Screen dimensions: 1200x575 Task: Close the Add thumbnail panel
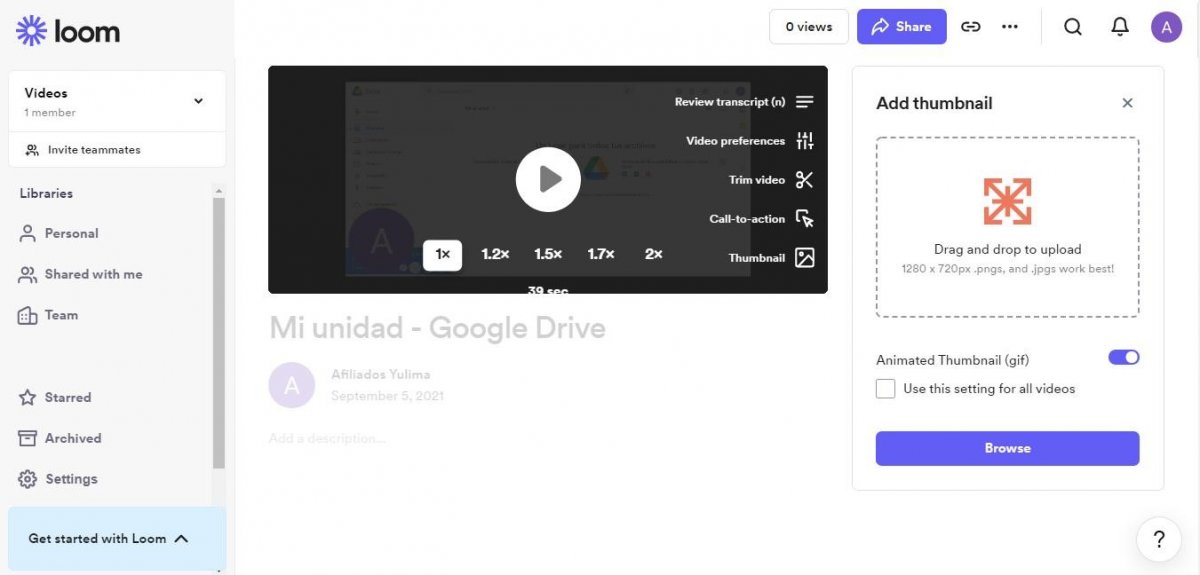click(1127, 103)
